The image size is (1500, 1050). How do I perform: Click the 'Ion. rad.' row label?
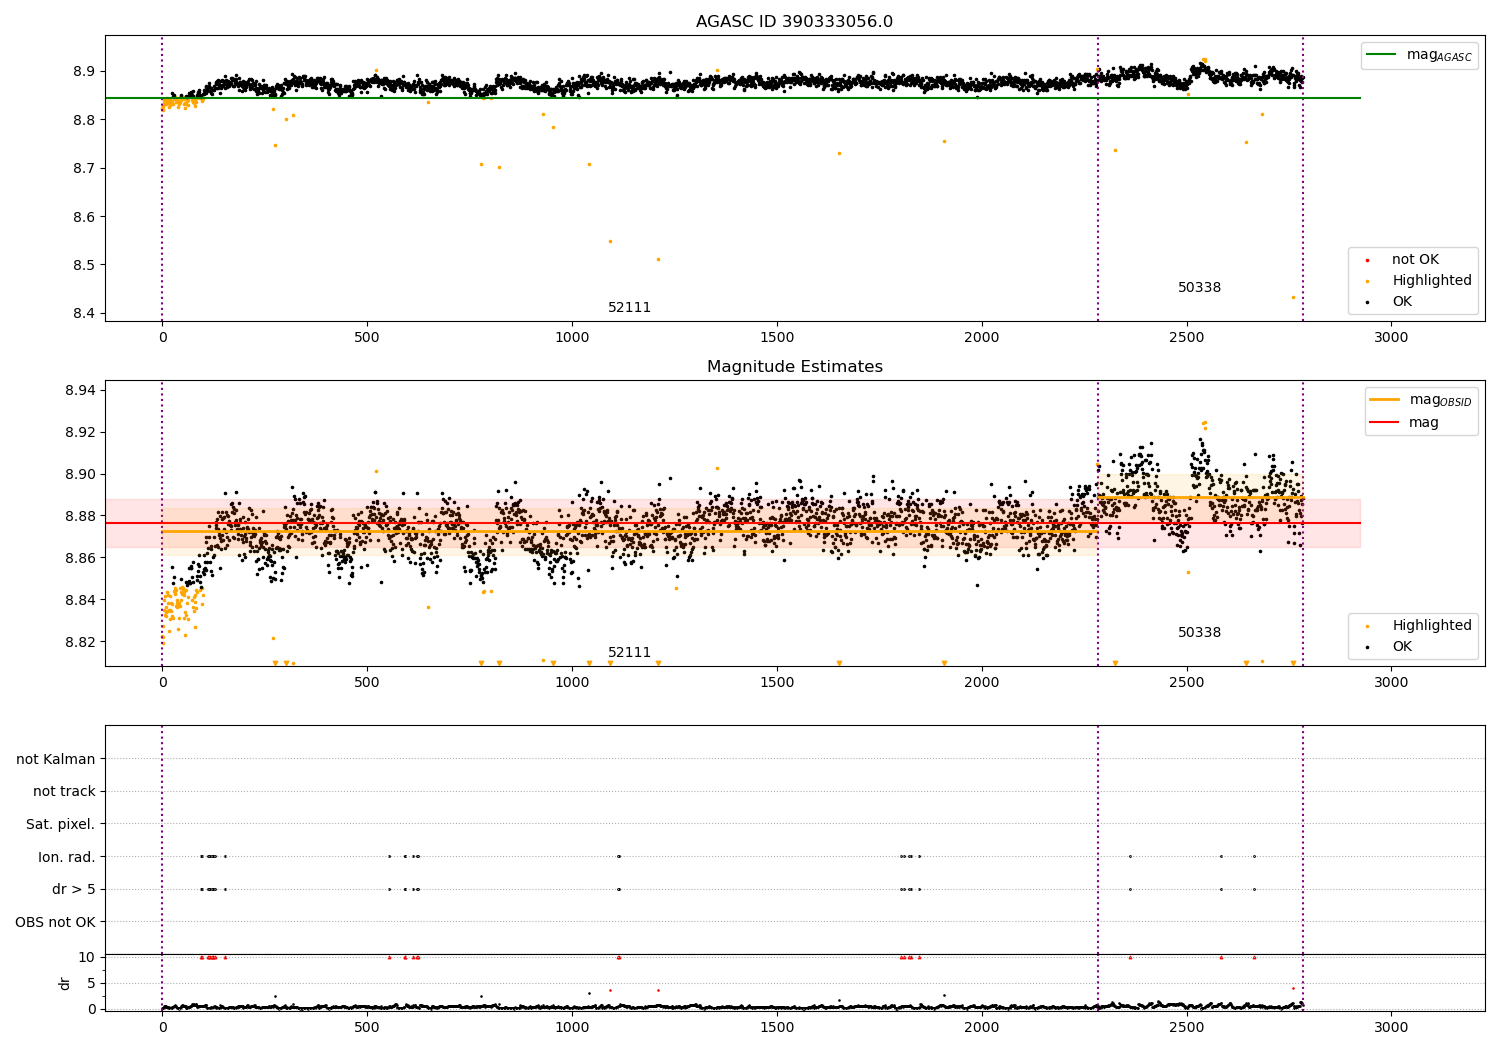coord(67,857)
